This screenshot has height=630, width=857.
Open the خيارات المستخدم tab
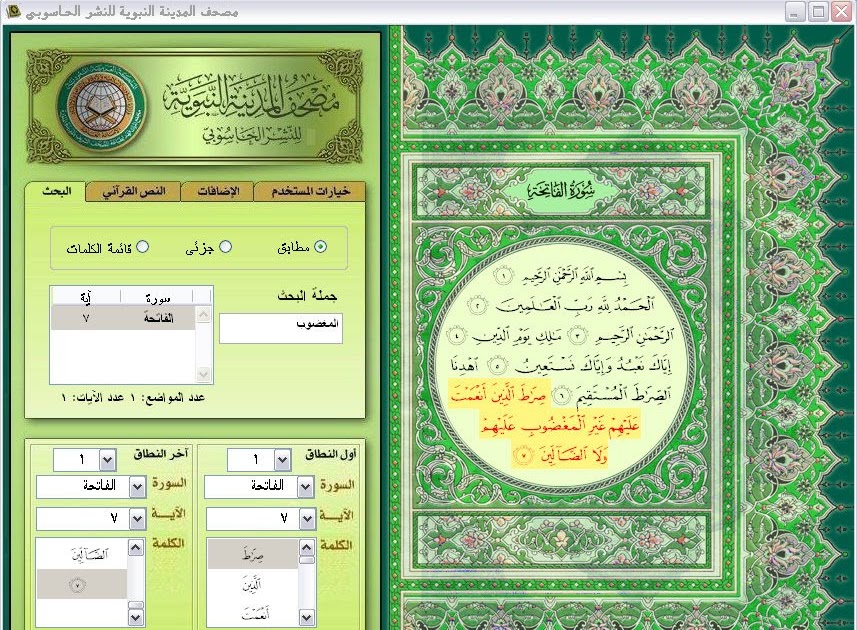coord(310,191)
